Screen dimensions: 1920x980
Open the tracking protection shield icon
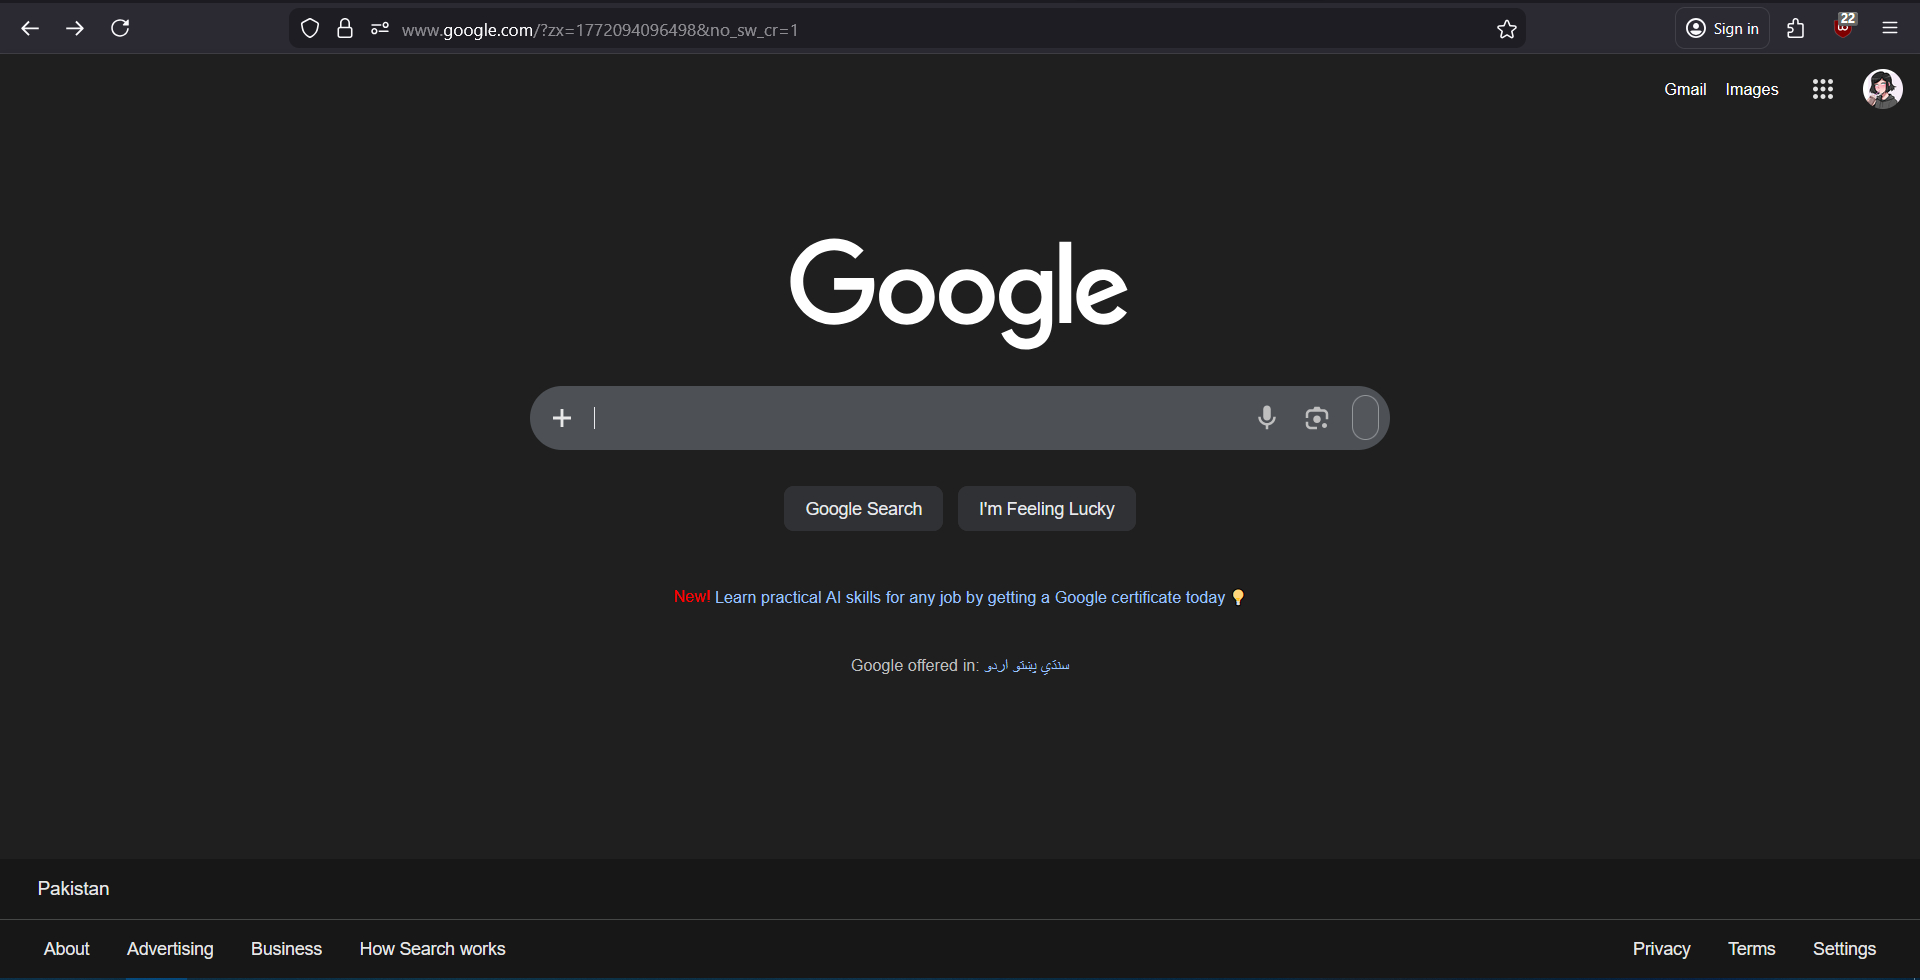coord(310,29)
